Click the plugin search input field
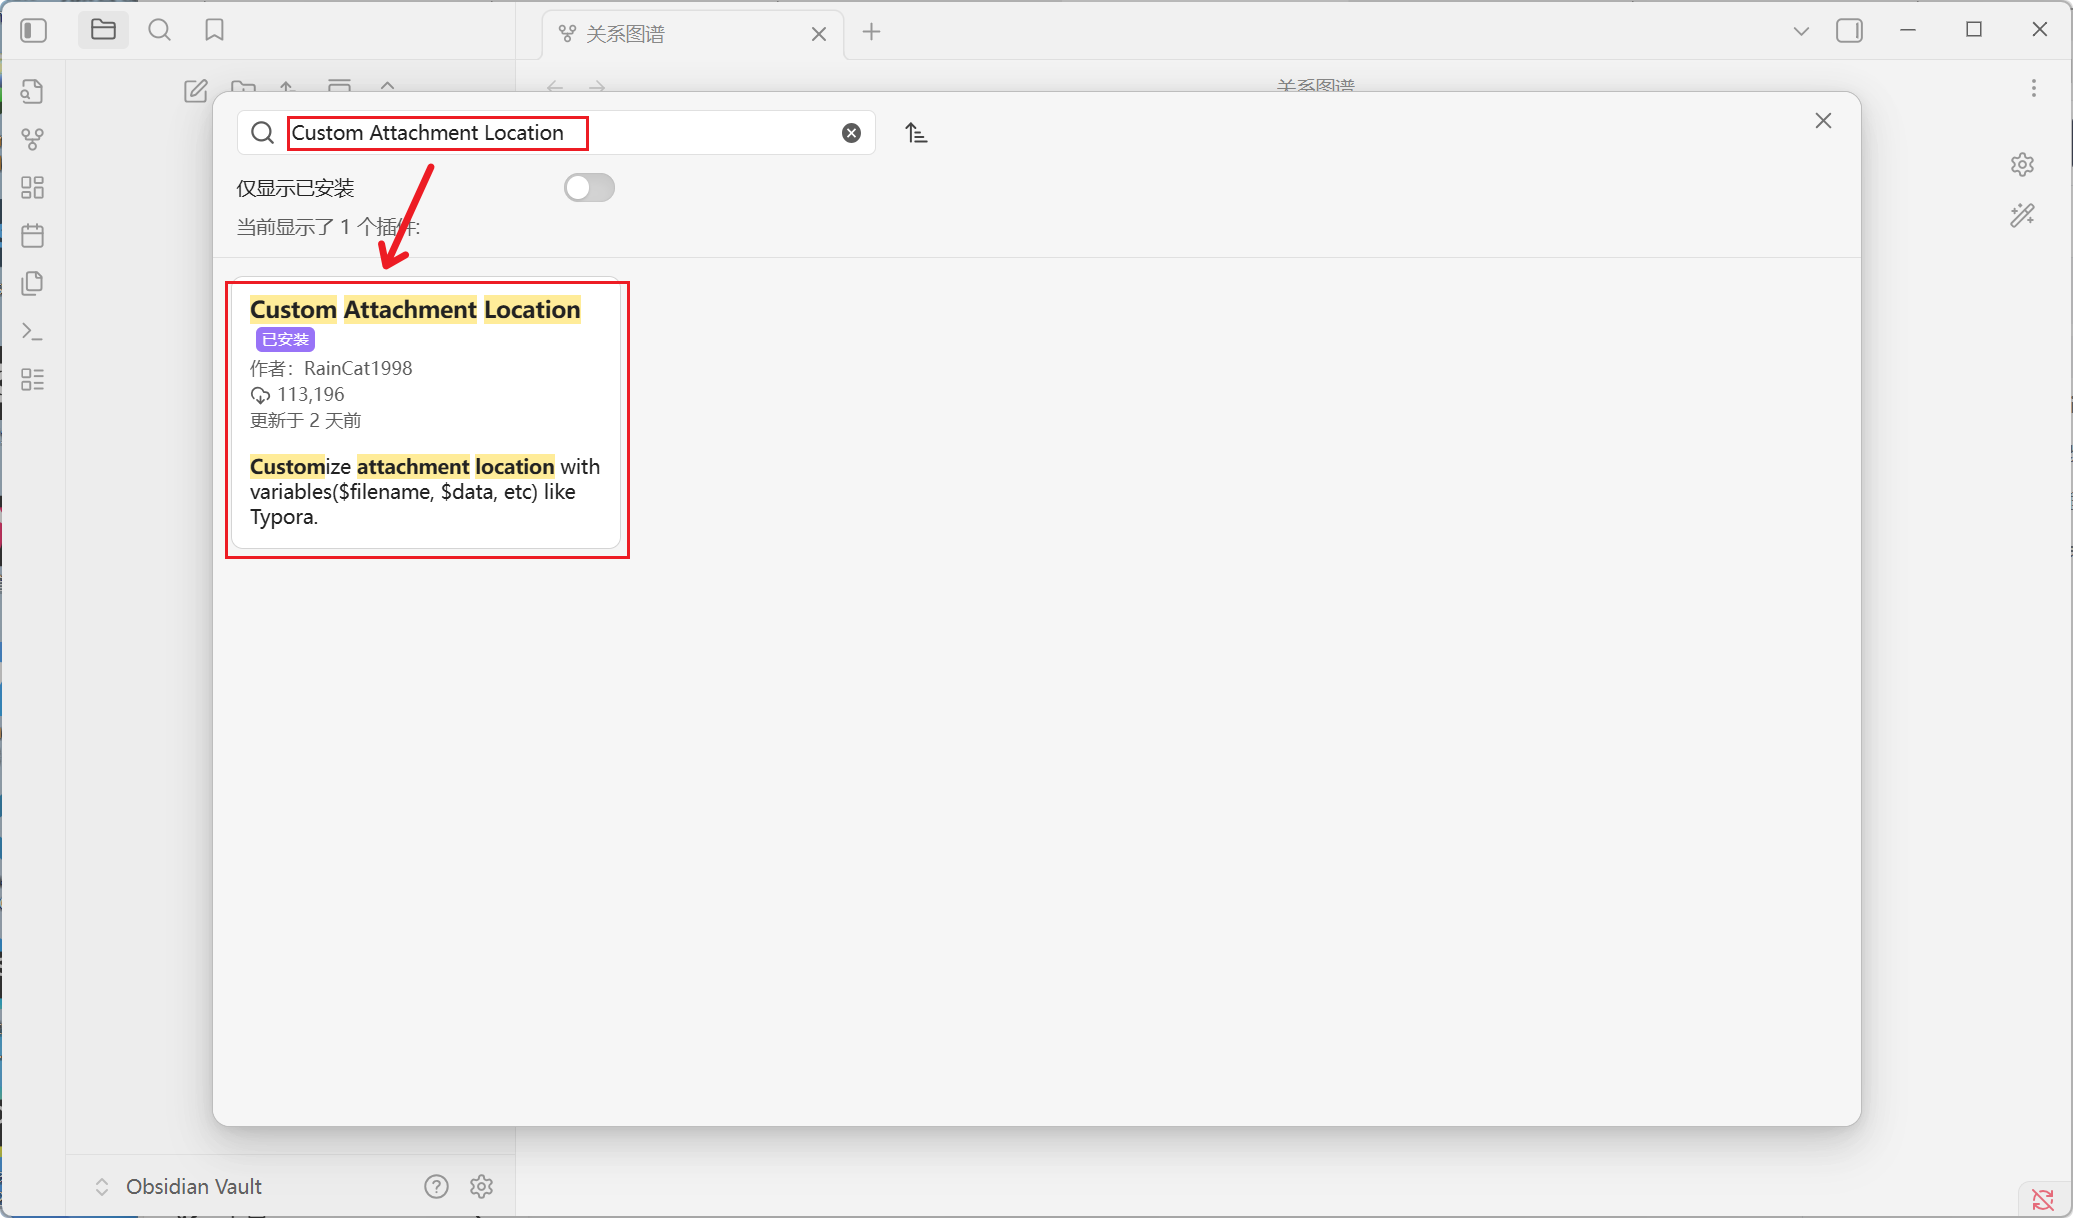 pos(560,133)
